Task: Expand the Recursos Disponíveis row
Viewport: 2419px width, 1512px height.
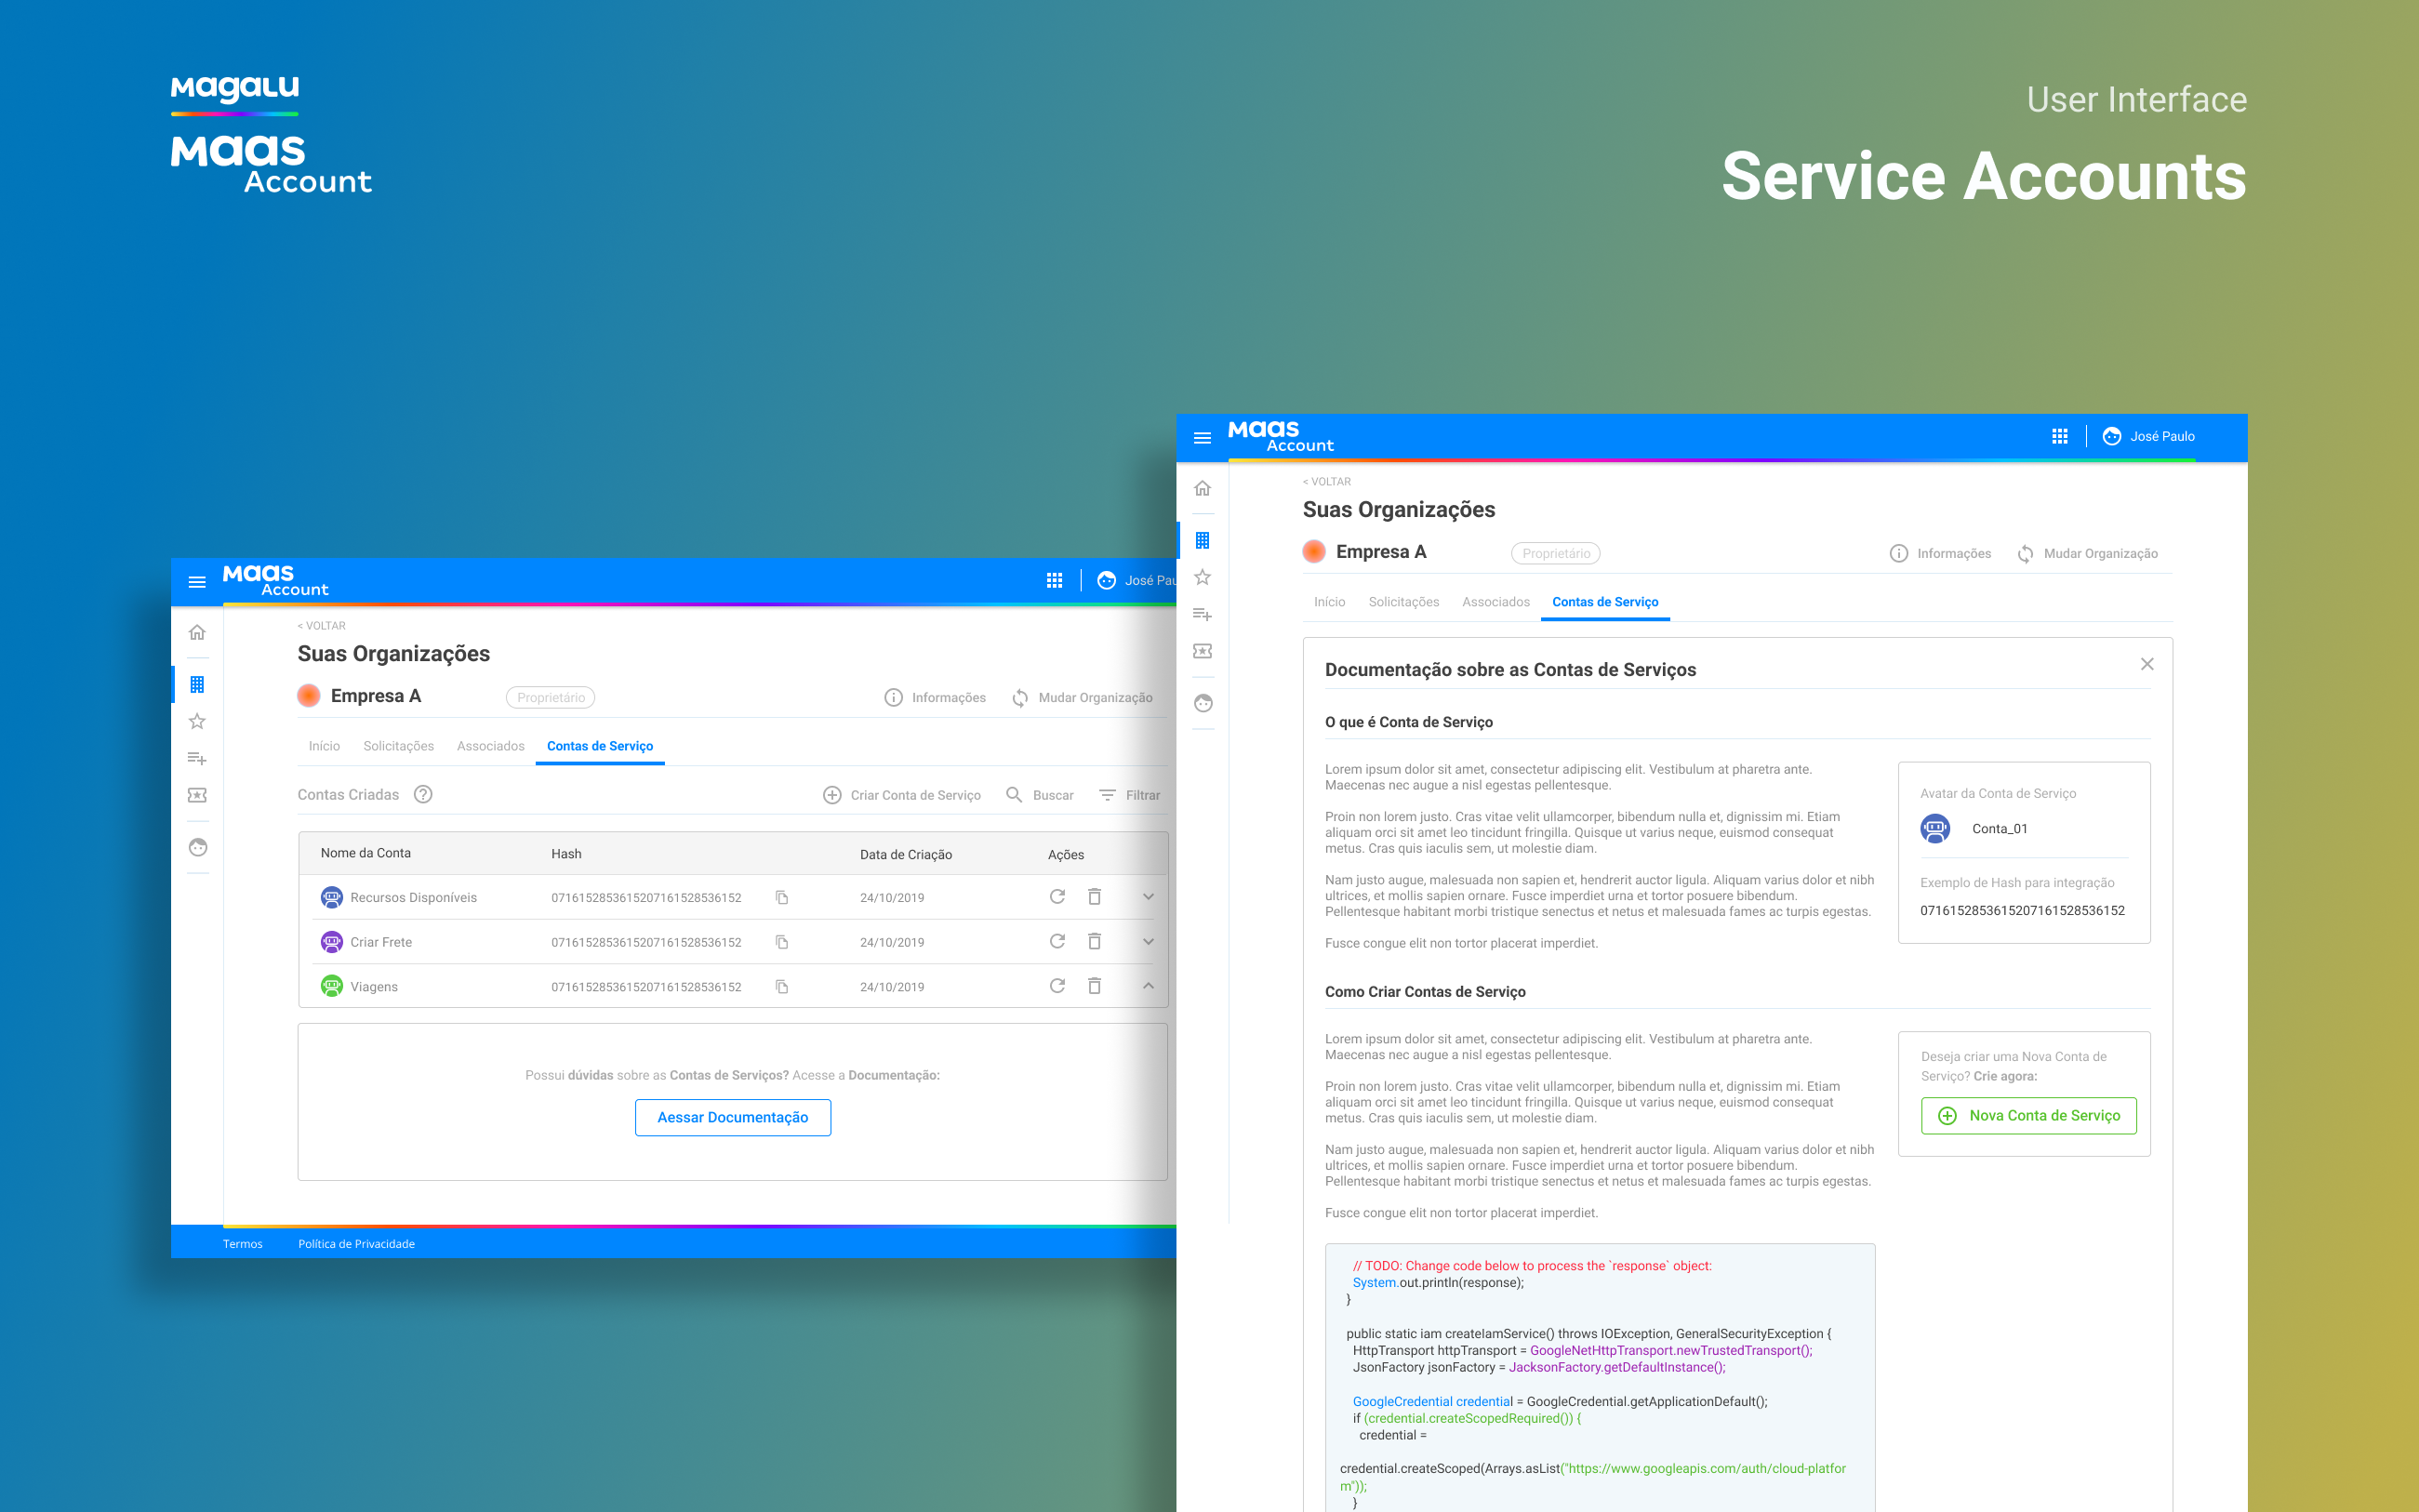Action: [x=1148, y=897]
